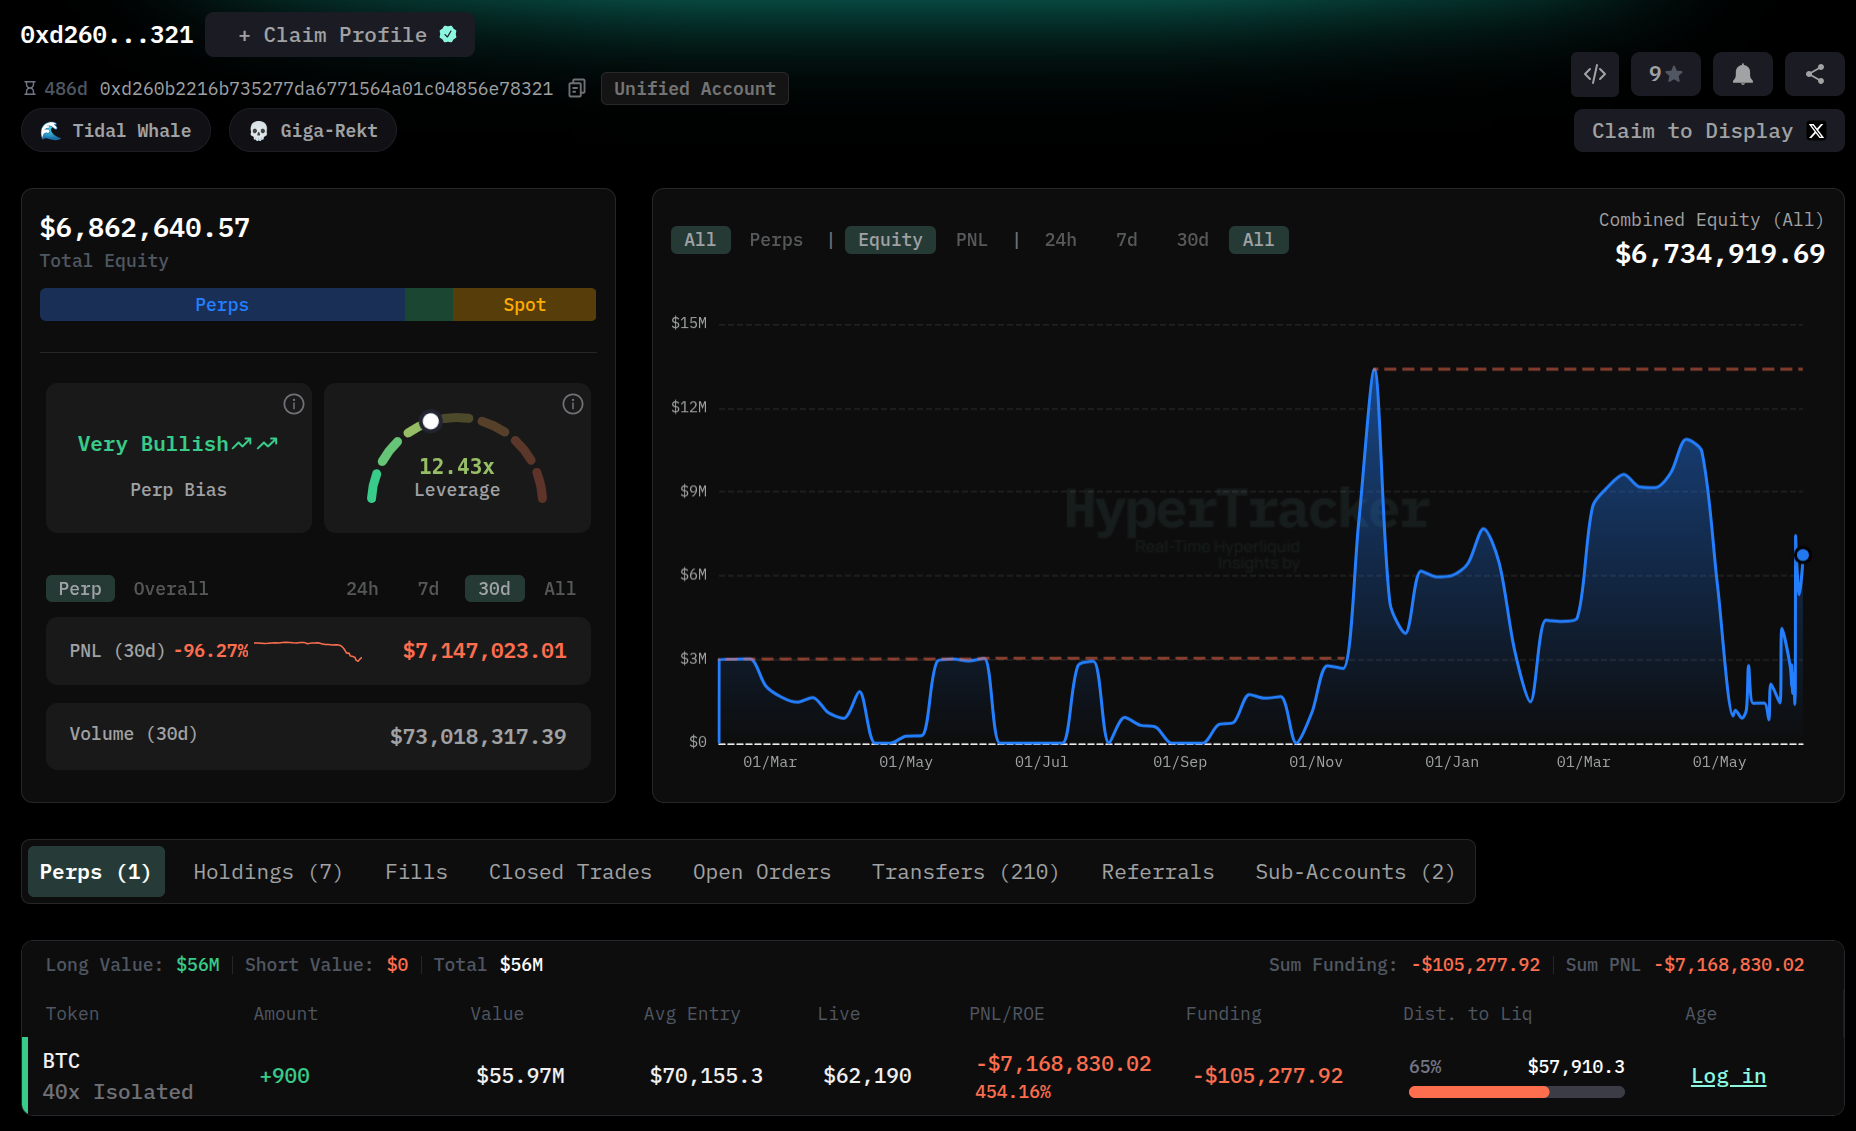Click the PNL/ROE column header

click(x=1006, y=1014)
